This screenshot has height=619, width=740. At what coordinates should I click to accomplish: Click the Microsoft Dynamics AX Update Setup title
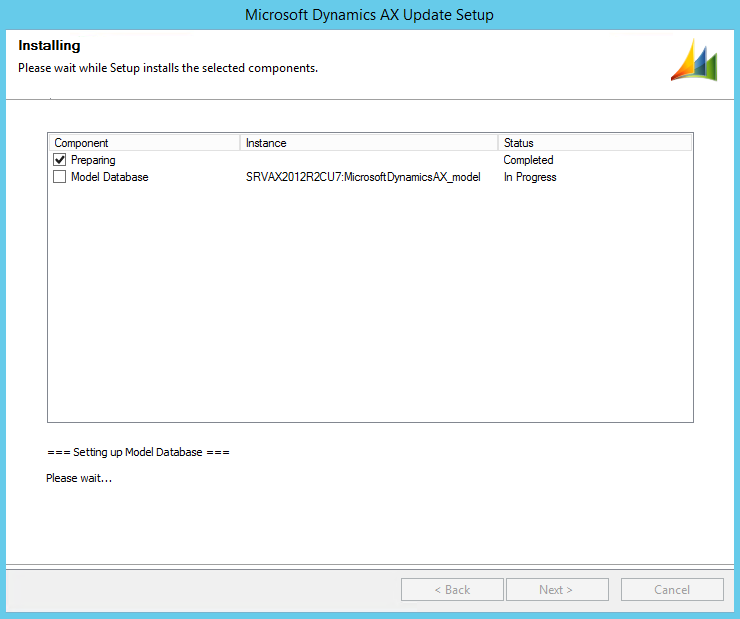click(x=369, y=15)
